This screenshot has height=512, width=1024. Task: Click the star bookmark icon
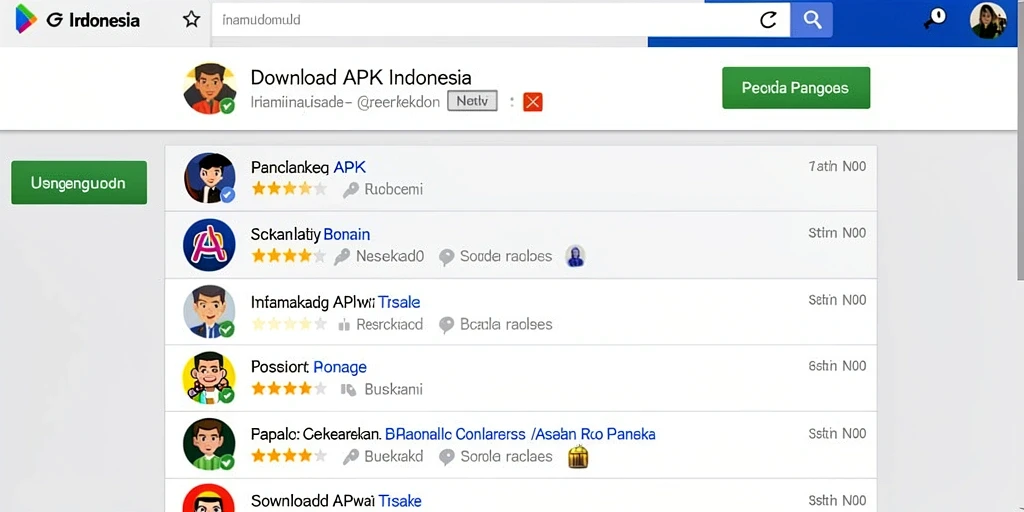tap(191, 19)
